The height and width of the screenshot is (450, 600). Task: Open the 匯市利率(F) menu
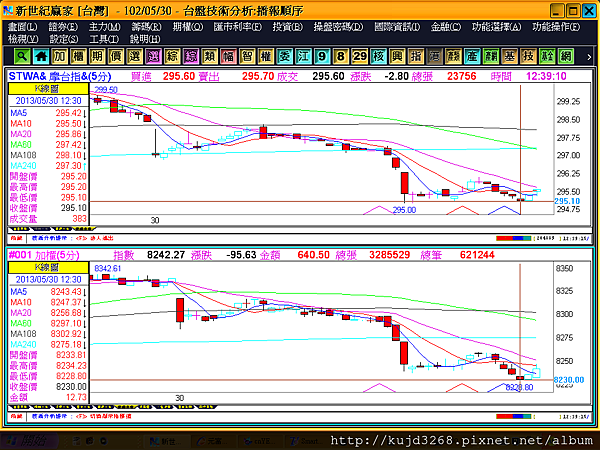(x=238, y=27)
